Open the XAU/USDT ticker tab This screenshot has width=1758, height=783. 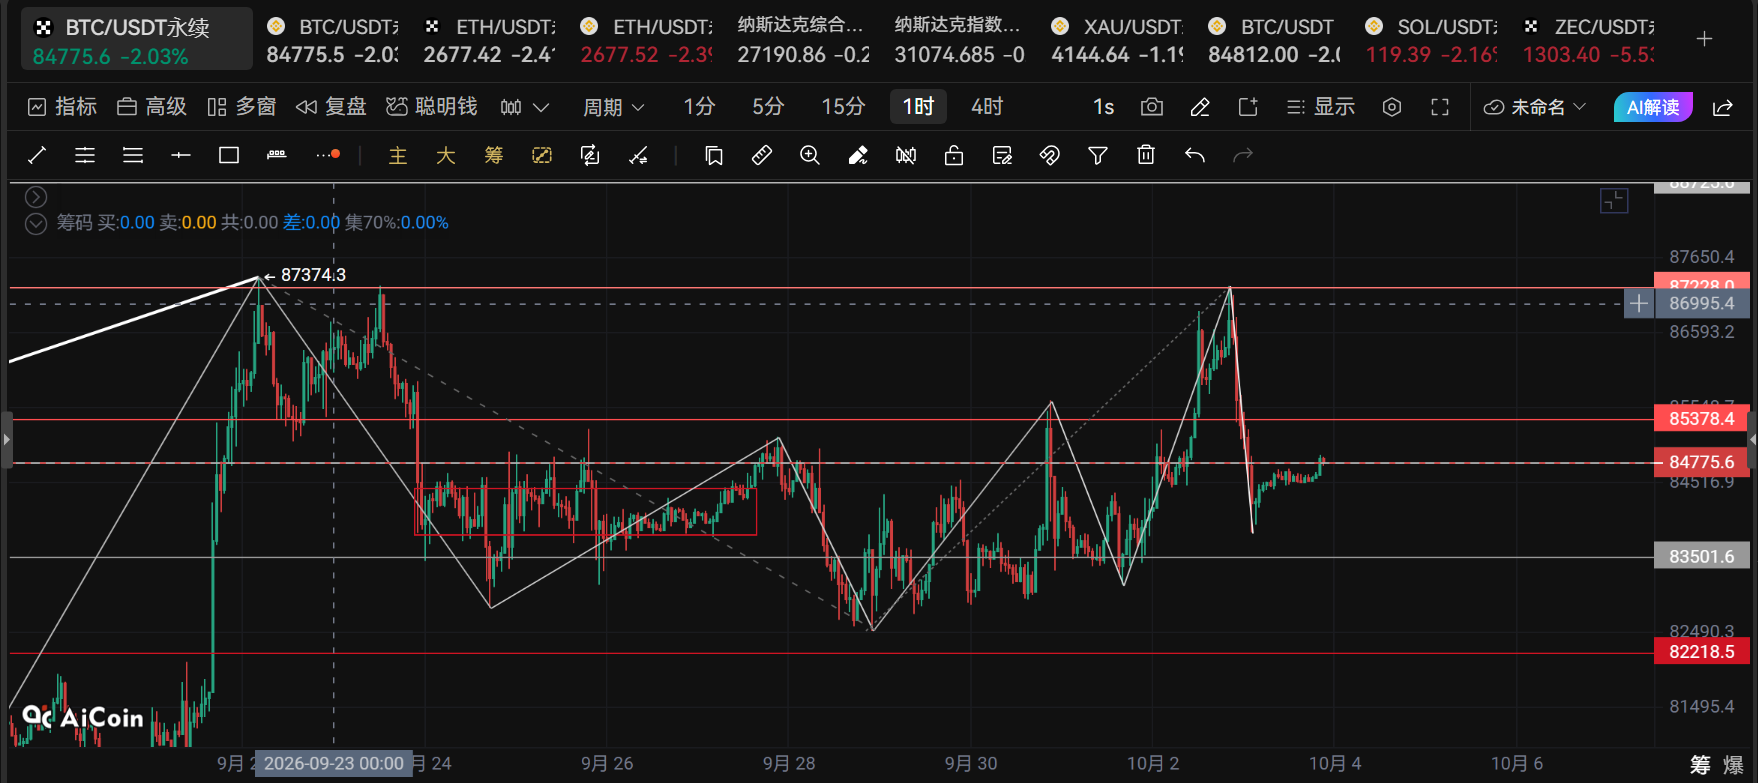coord(1118,41)
